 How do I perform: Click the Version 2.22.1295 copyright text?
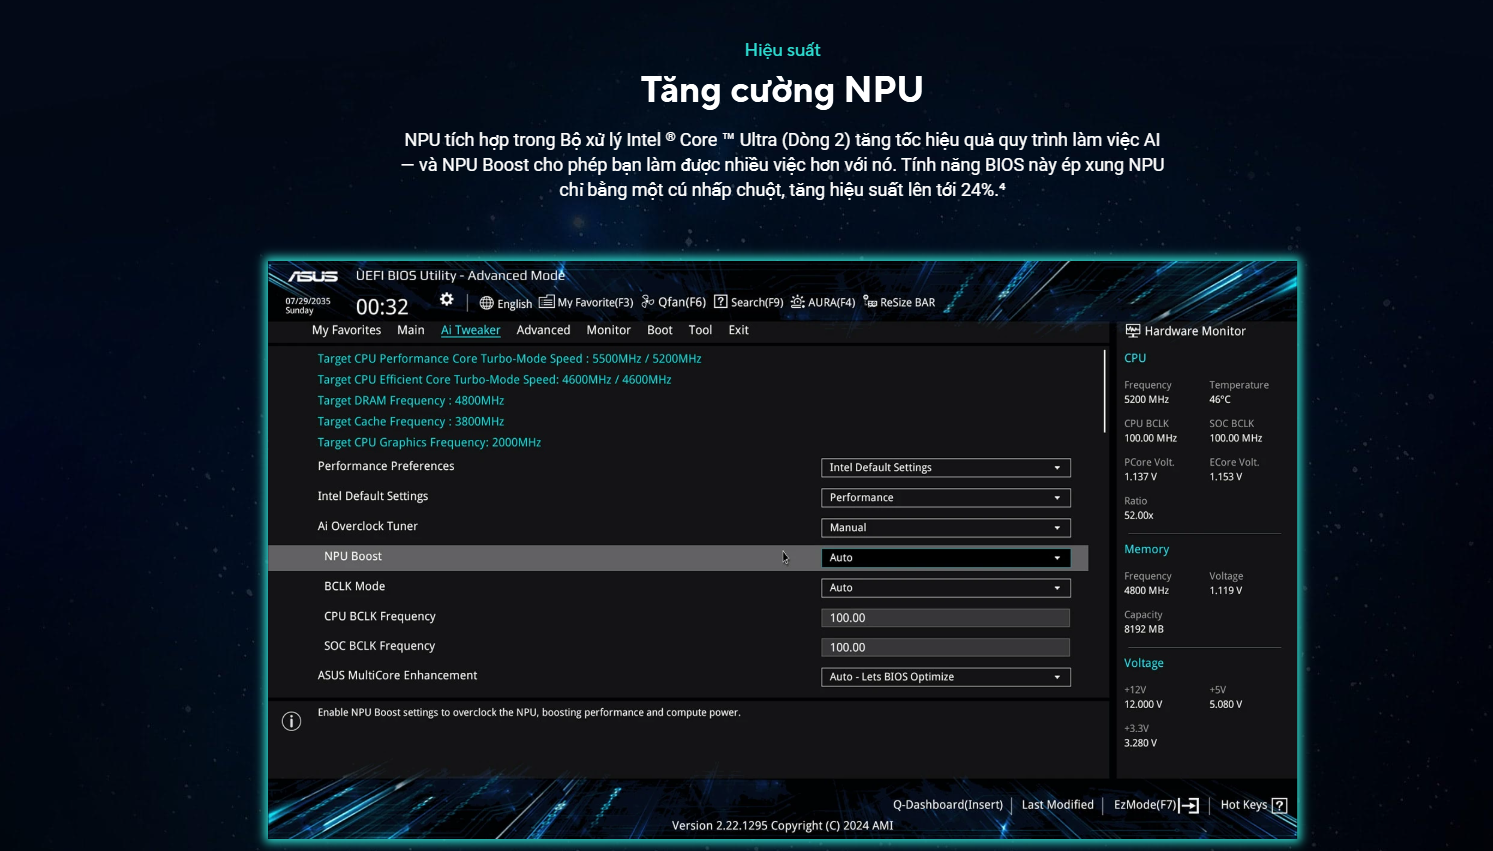click(x=782, y=826)
